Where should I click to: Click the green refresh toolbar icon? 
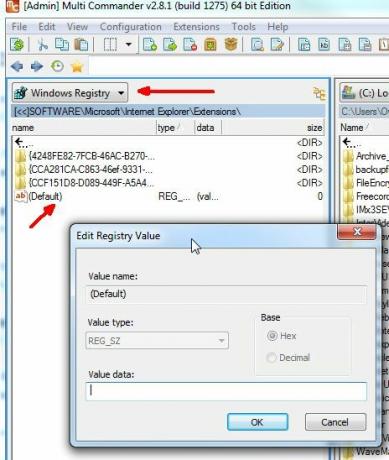click(x=17, y=44)
